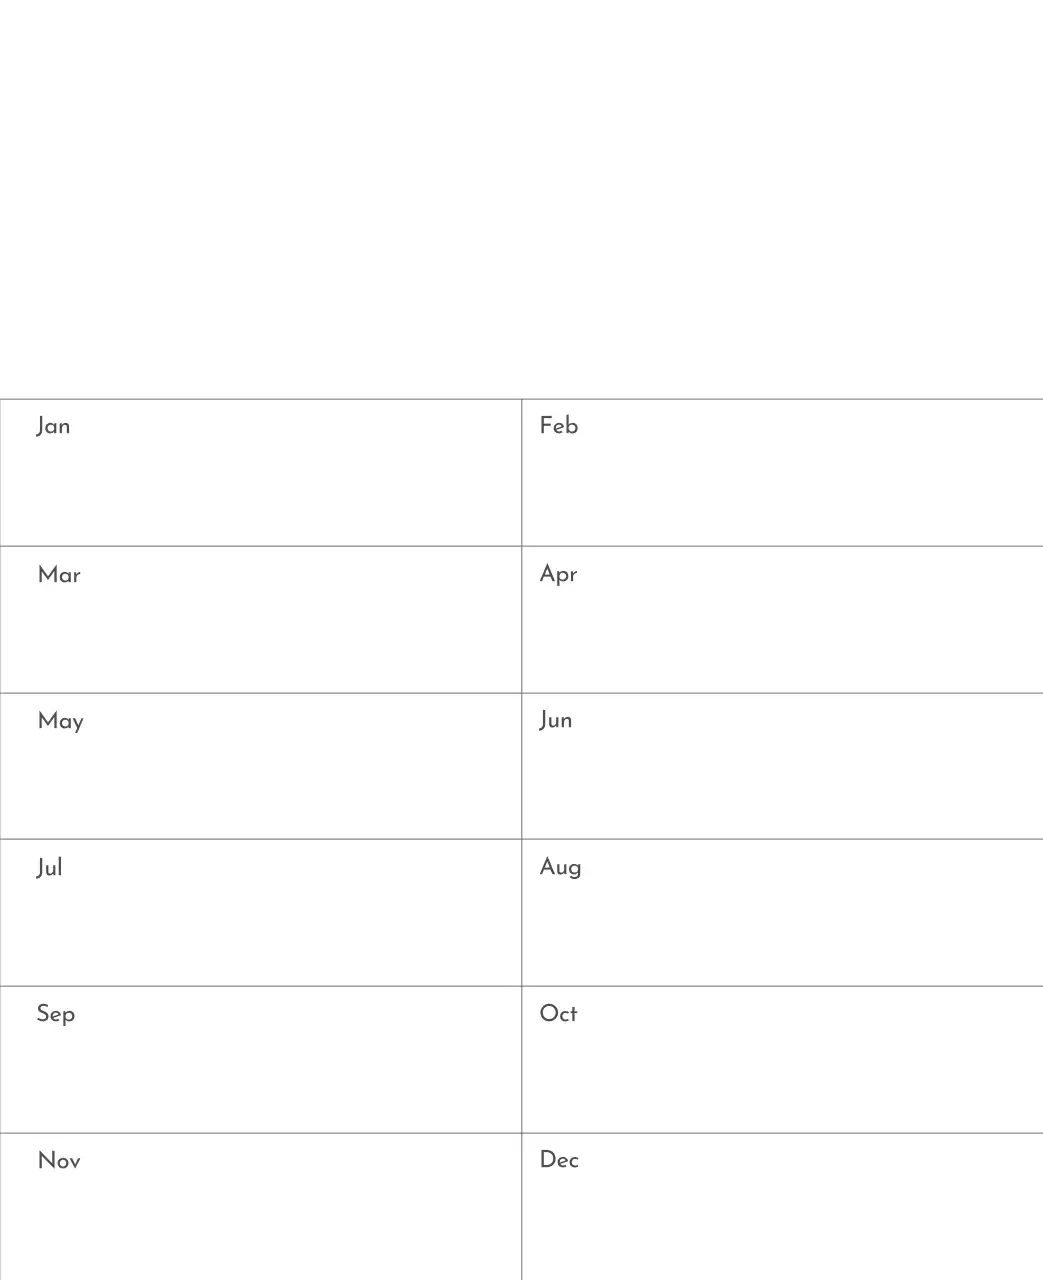
Task: Select the Oct month label
Action: click(558, 1013)
